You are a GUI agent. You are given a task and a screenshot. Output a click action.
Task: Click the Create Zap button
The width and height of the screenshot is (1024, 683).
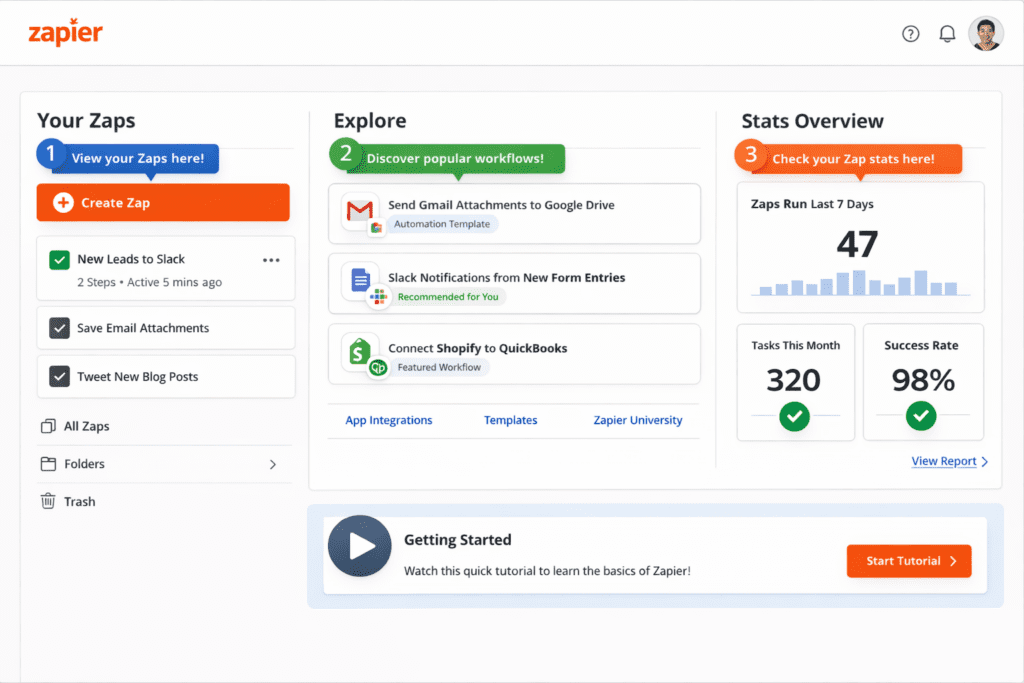coord(163,202)
